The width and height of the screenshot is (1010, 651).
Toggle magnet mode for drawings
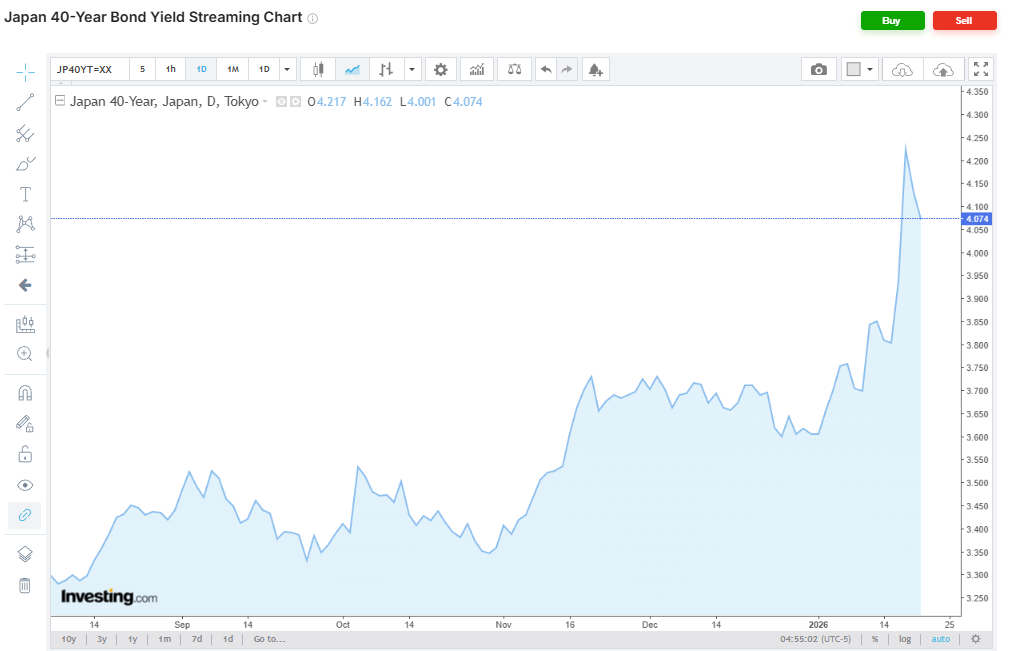click(25, 392)
